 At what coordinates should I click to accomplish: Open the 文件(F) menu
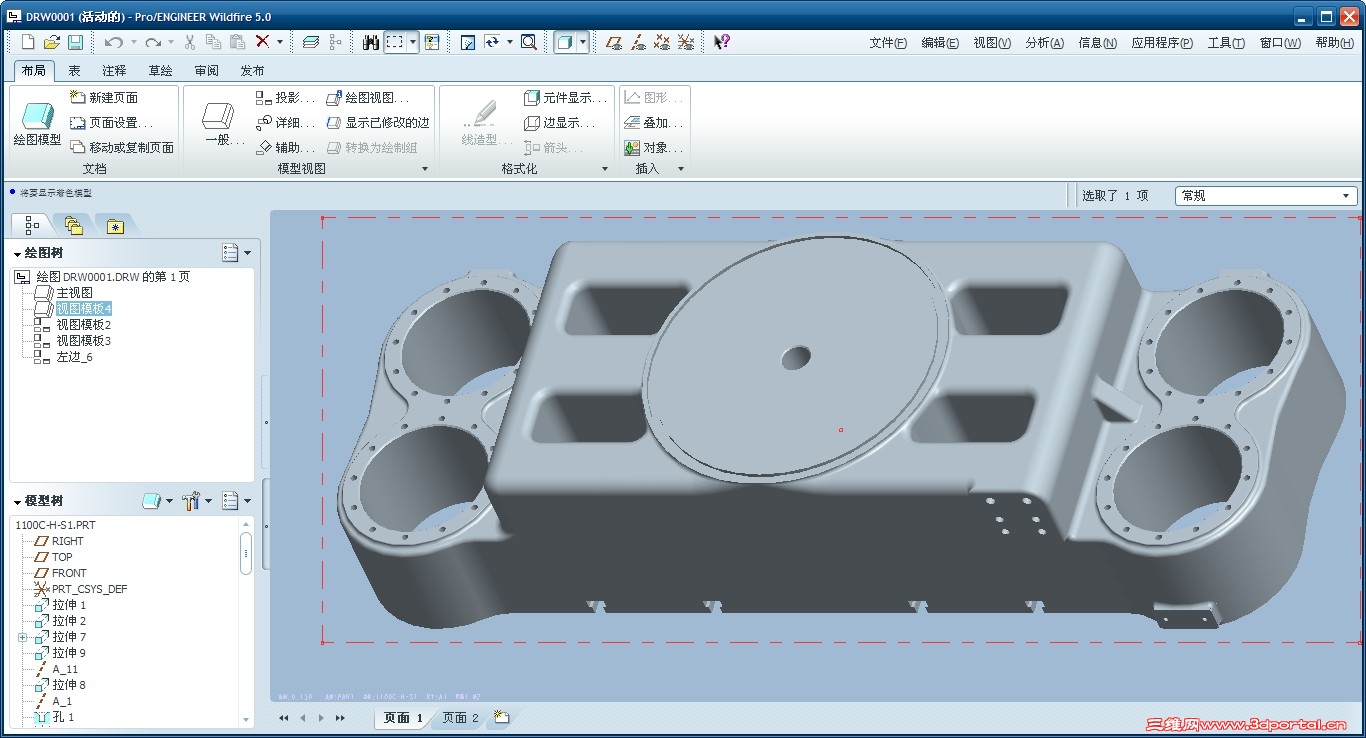tap(888, 43)
